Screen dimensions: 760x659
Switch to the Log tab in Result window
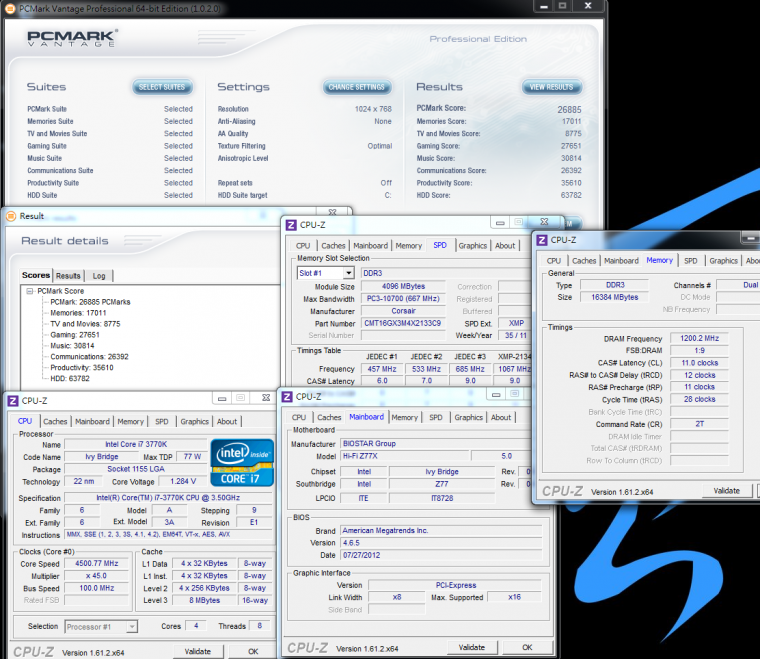pos(99,276)
